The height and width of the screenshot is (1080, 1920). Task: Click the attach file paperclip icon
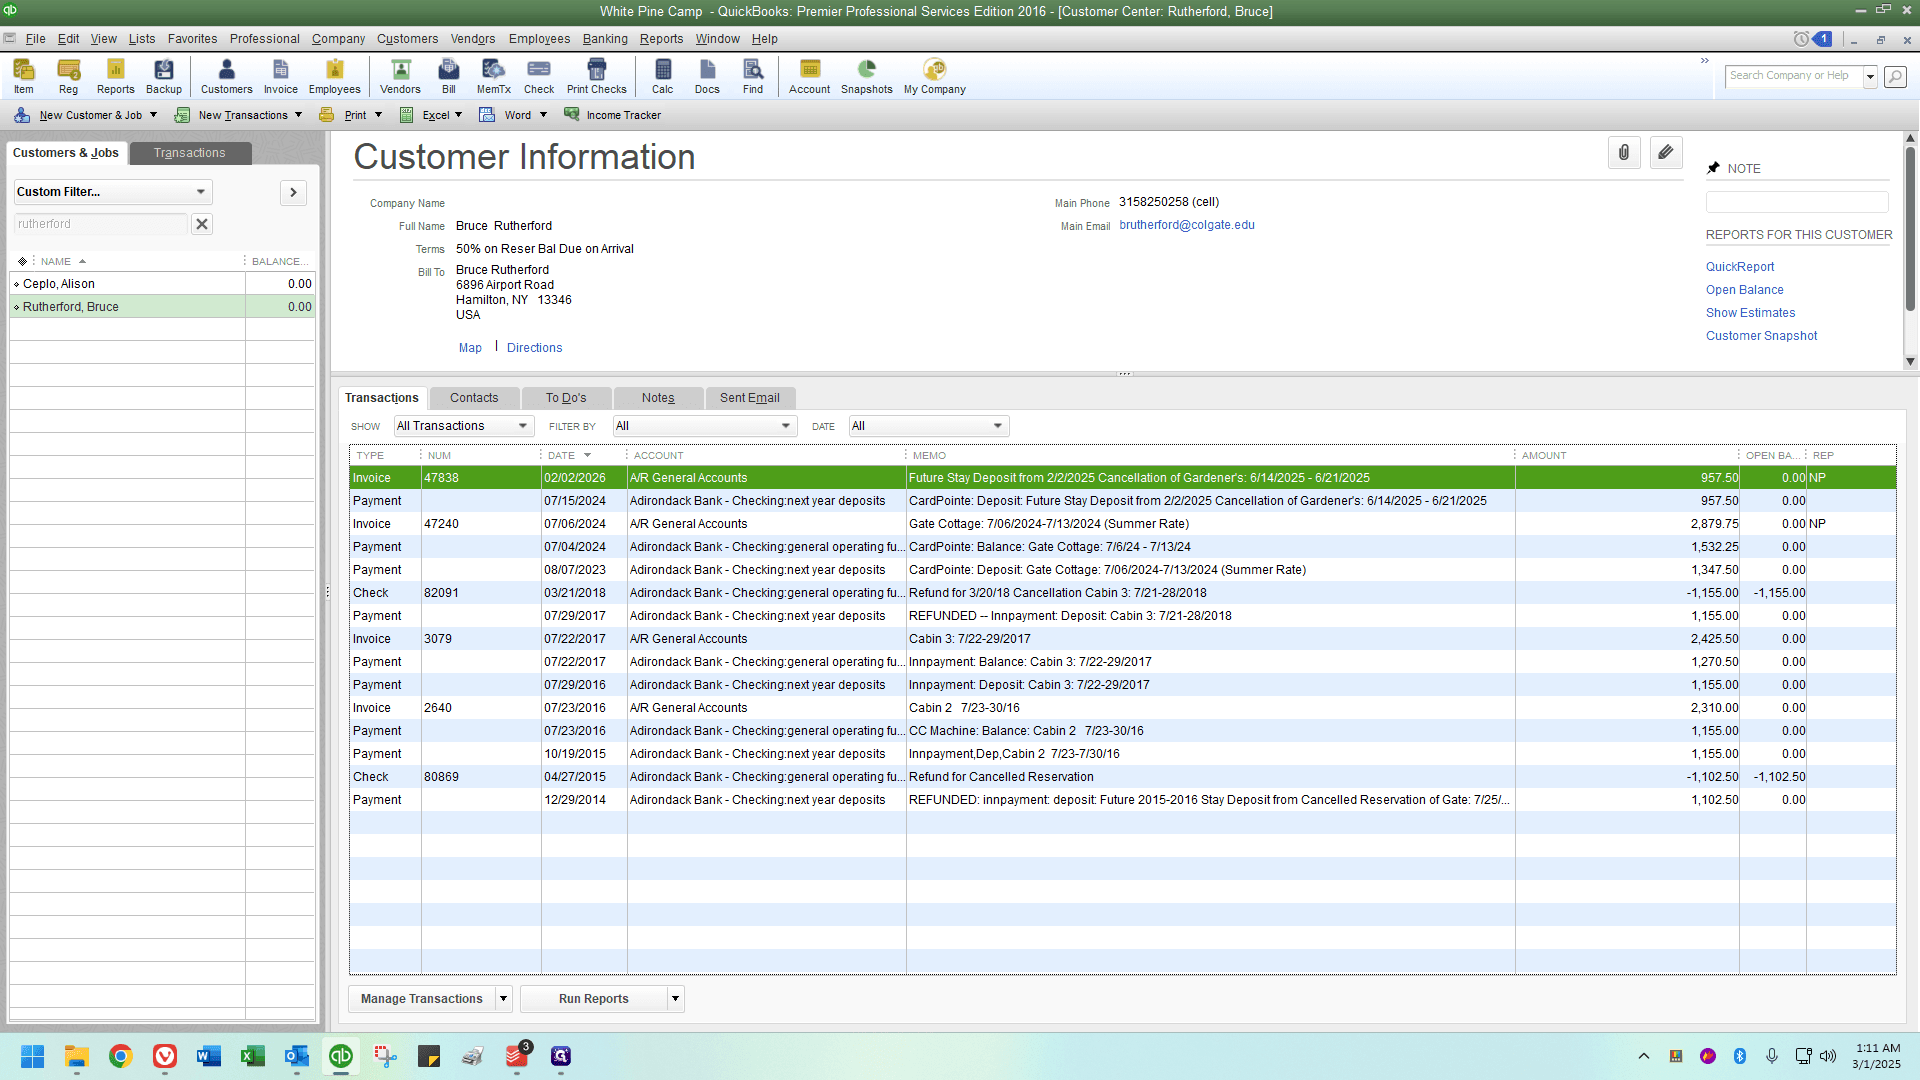tap(1624, 153)
